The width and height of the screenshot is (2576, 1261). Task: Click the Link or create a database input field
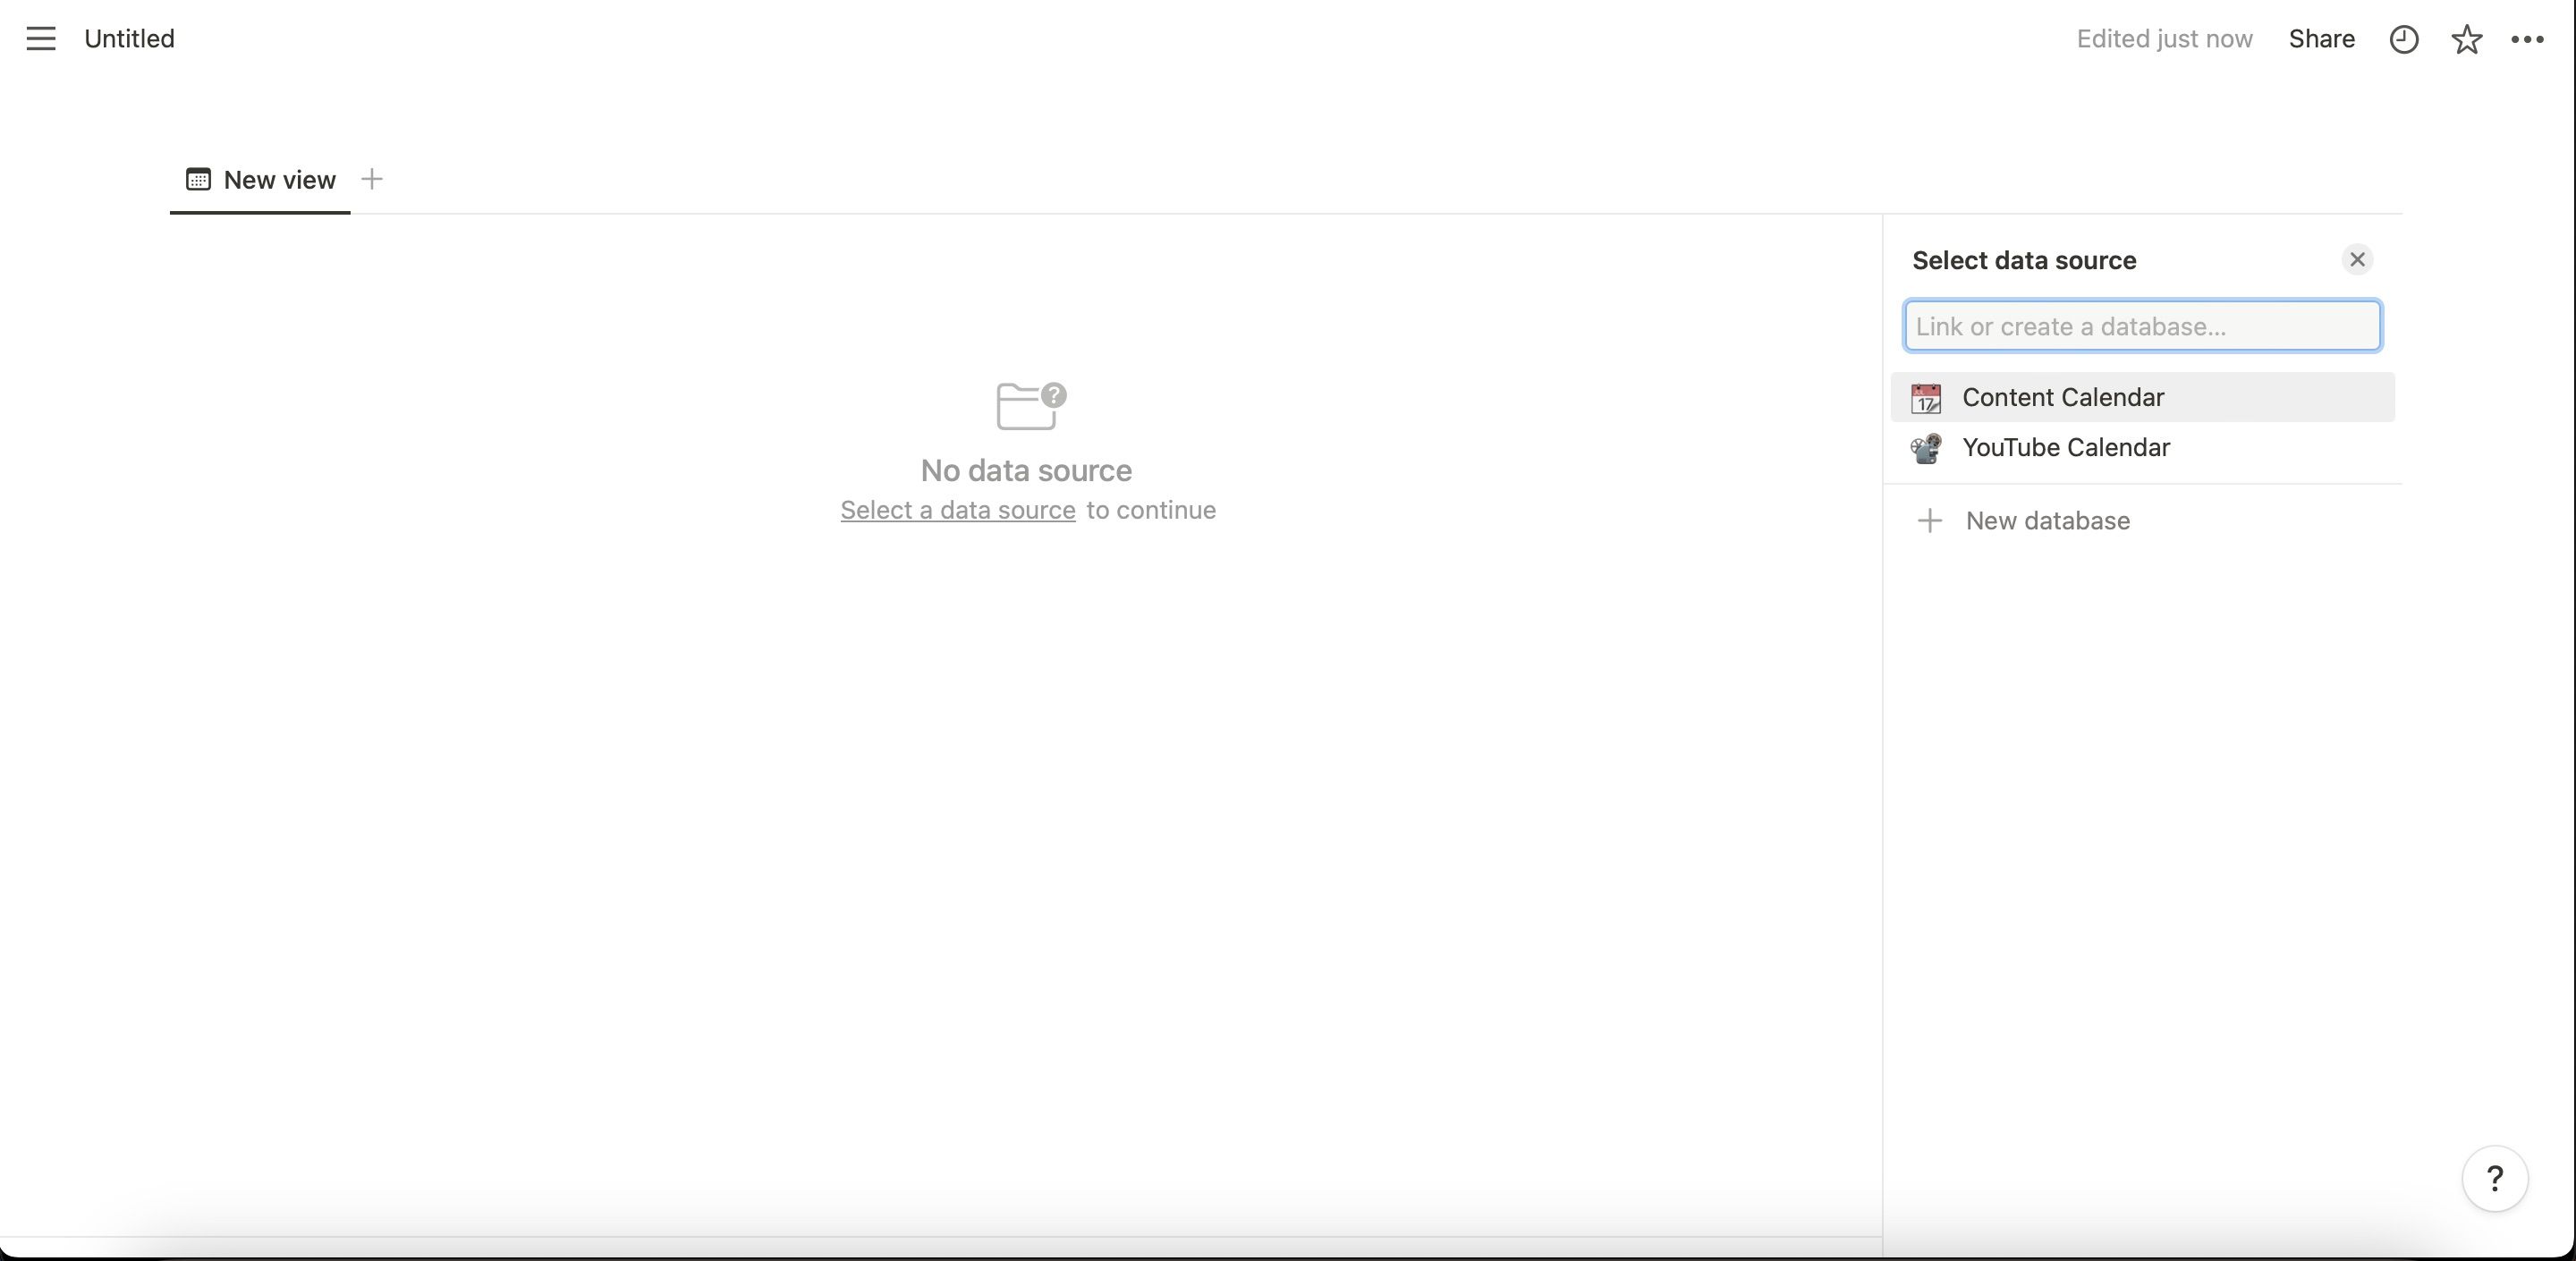2140,324
